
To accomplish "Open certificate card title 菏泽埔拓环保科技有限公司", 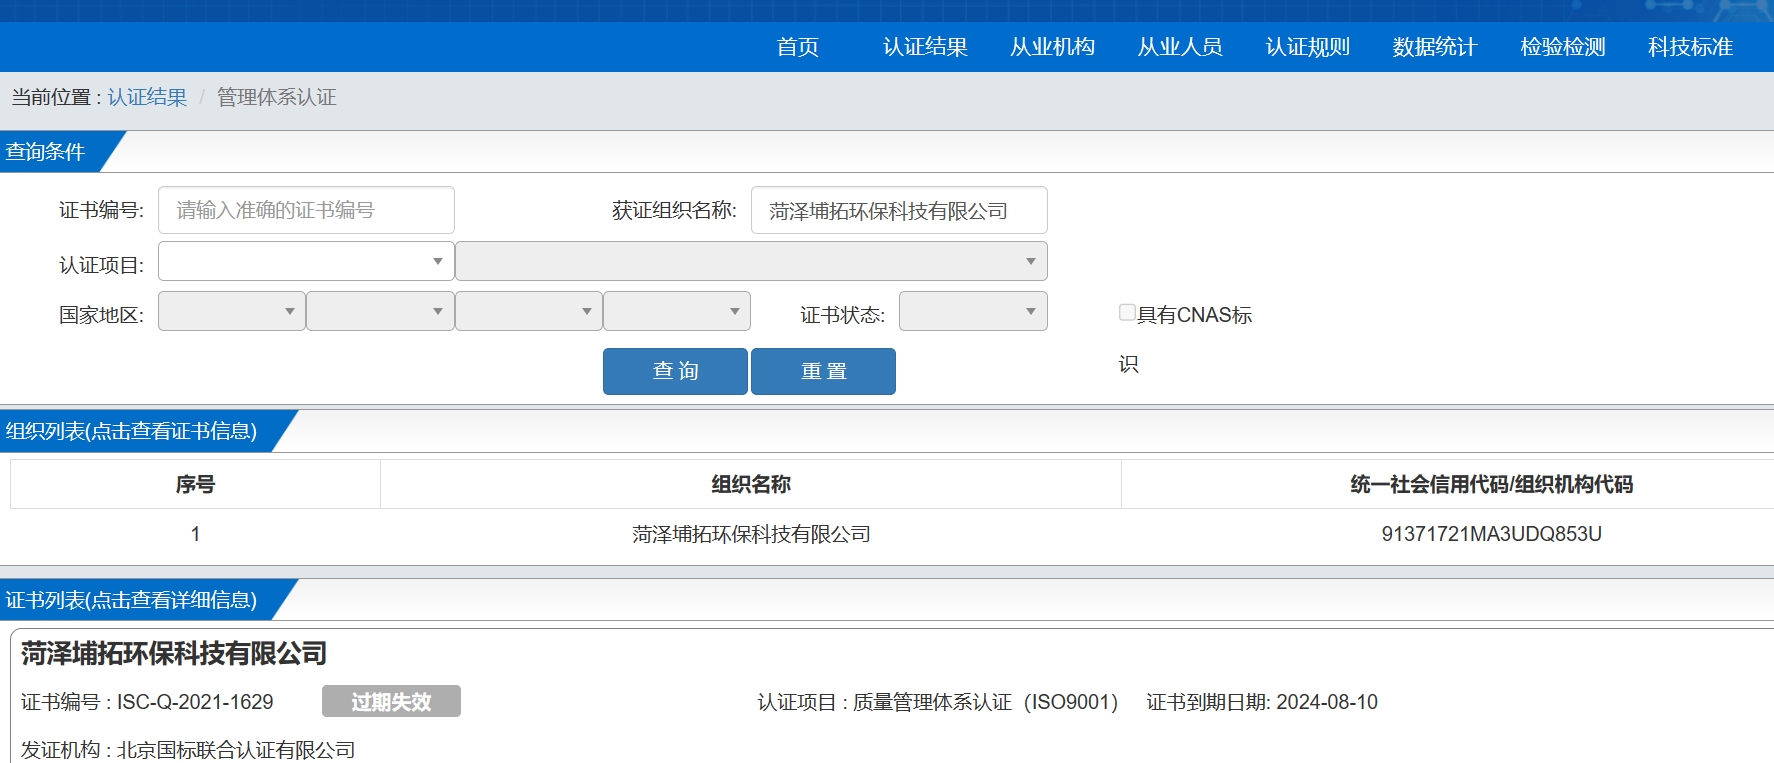I will coord(174,654).
